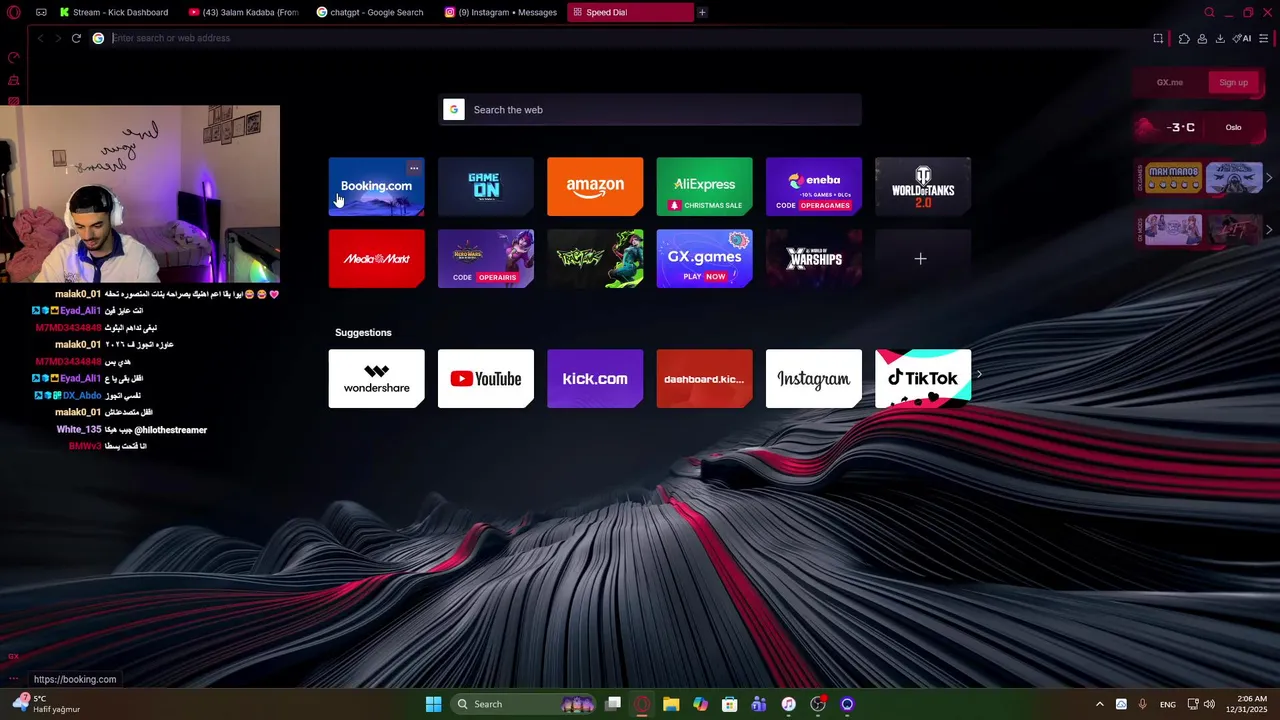Click the Windows taskbar Search box
Viewport: 1280px width, 720px height.
(523, 704)
